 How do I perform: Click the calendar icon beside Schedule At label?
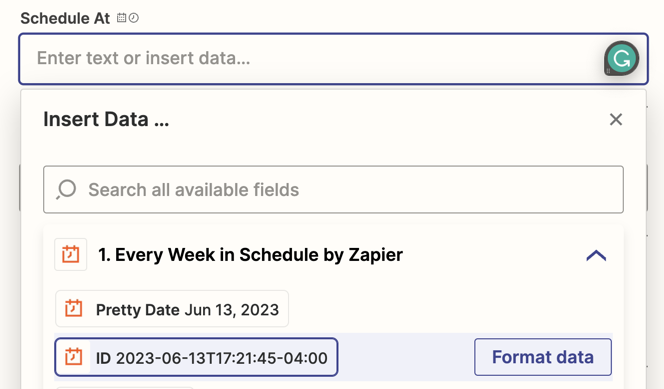click(122, 18)
